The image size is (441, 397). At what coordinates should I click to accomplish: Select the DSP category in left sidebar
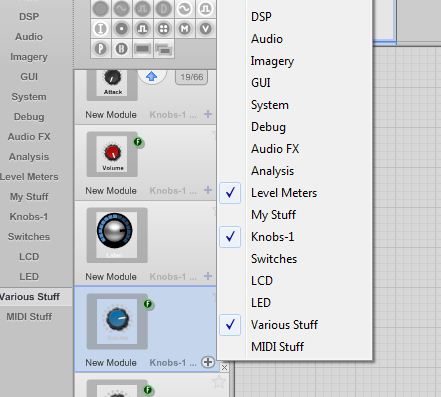click(29, 17)
